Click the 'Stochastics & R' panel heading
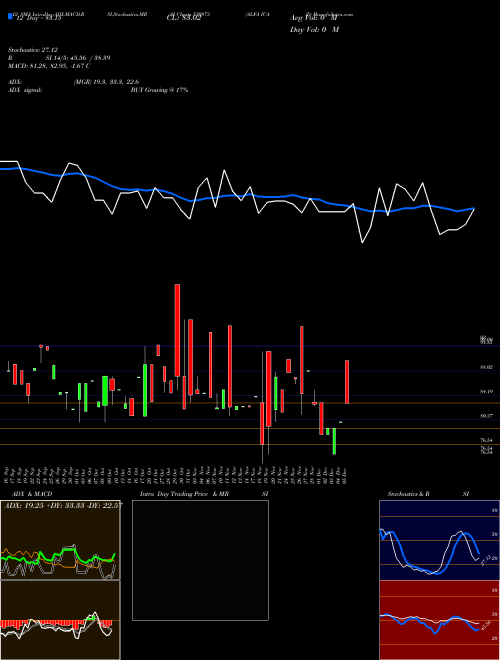This screenshot has width=500, height=660. click(409, 494)
